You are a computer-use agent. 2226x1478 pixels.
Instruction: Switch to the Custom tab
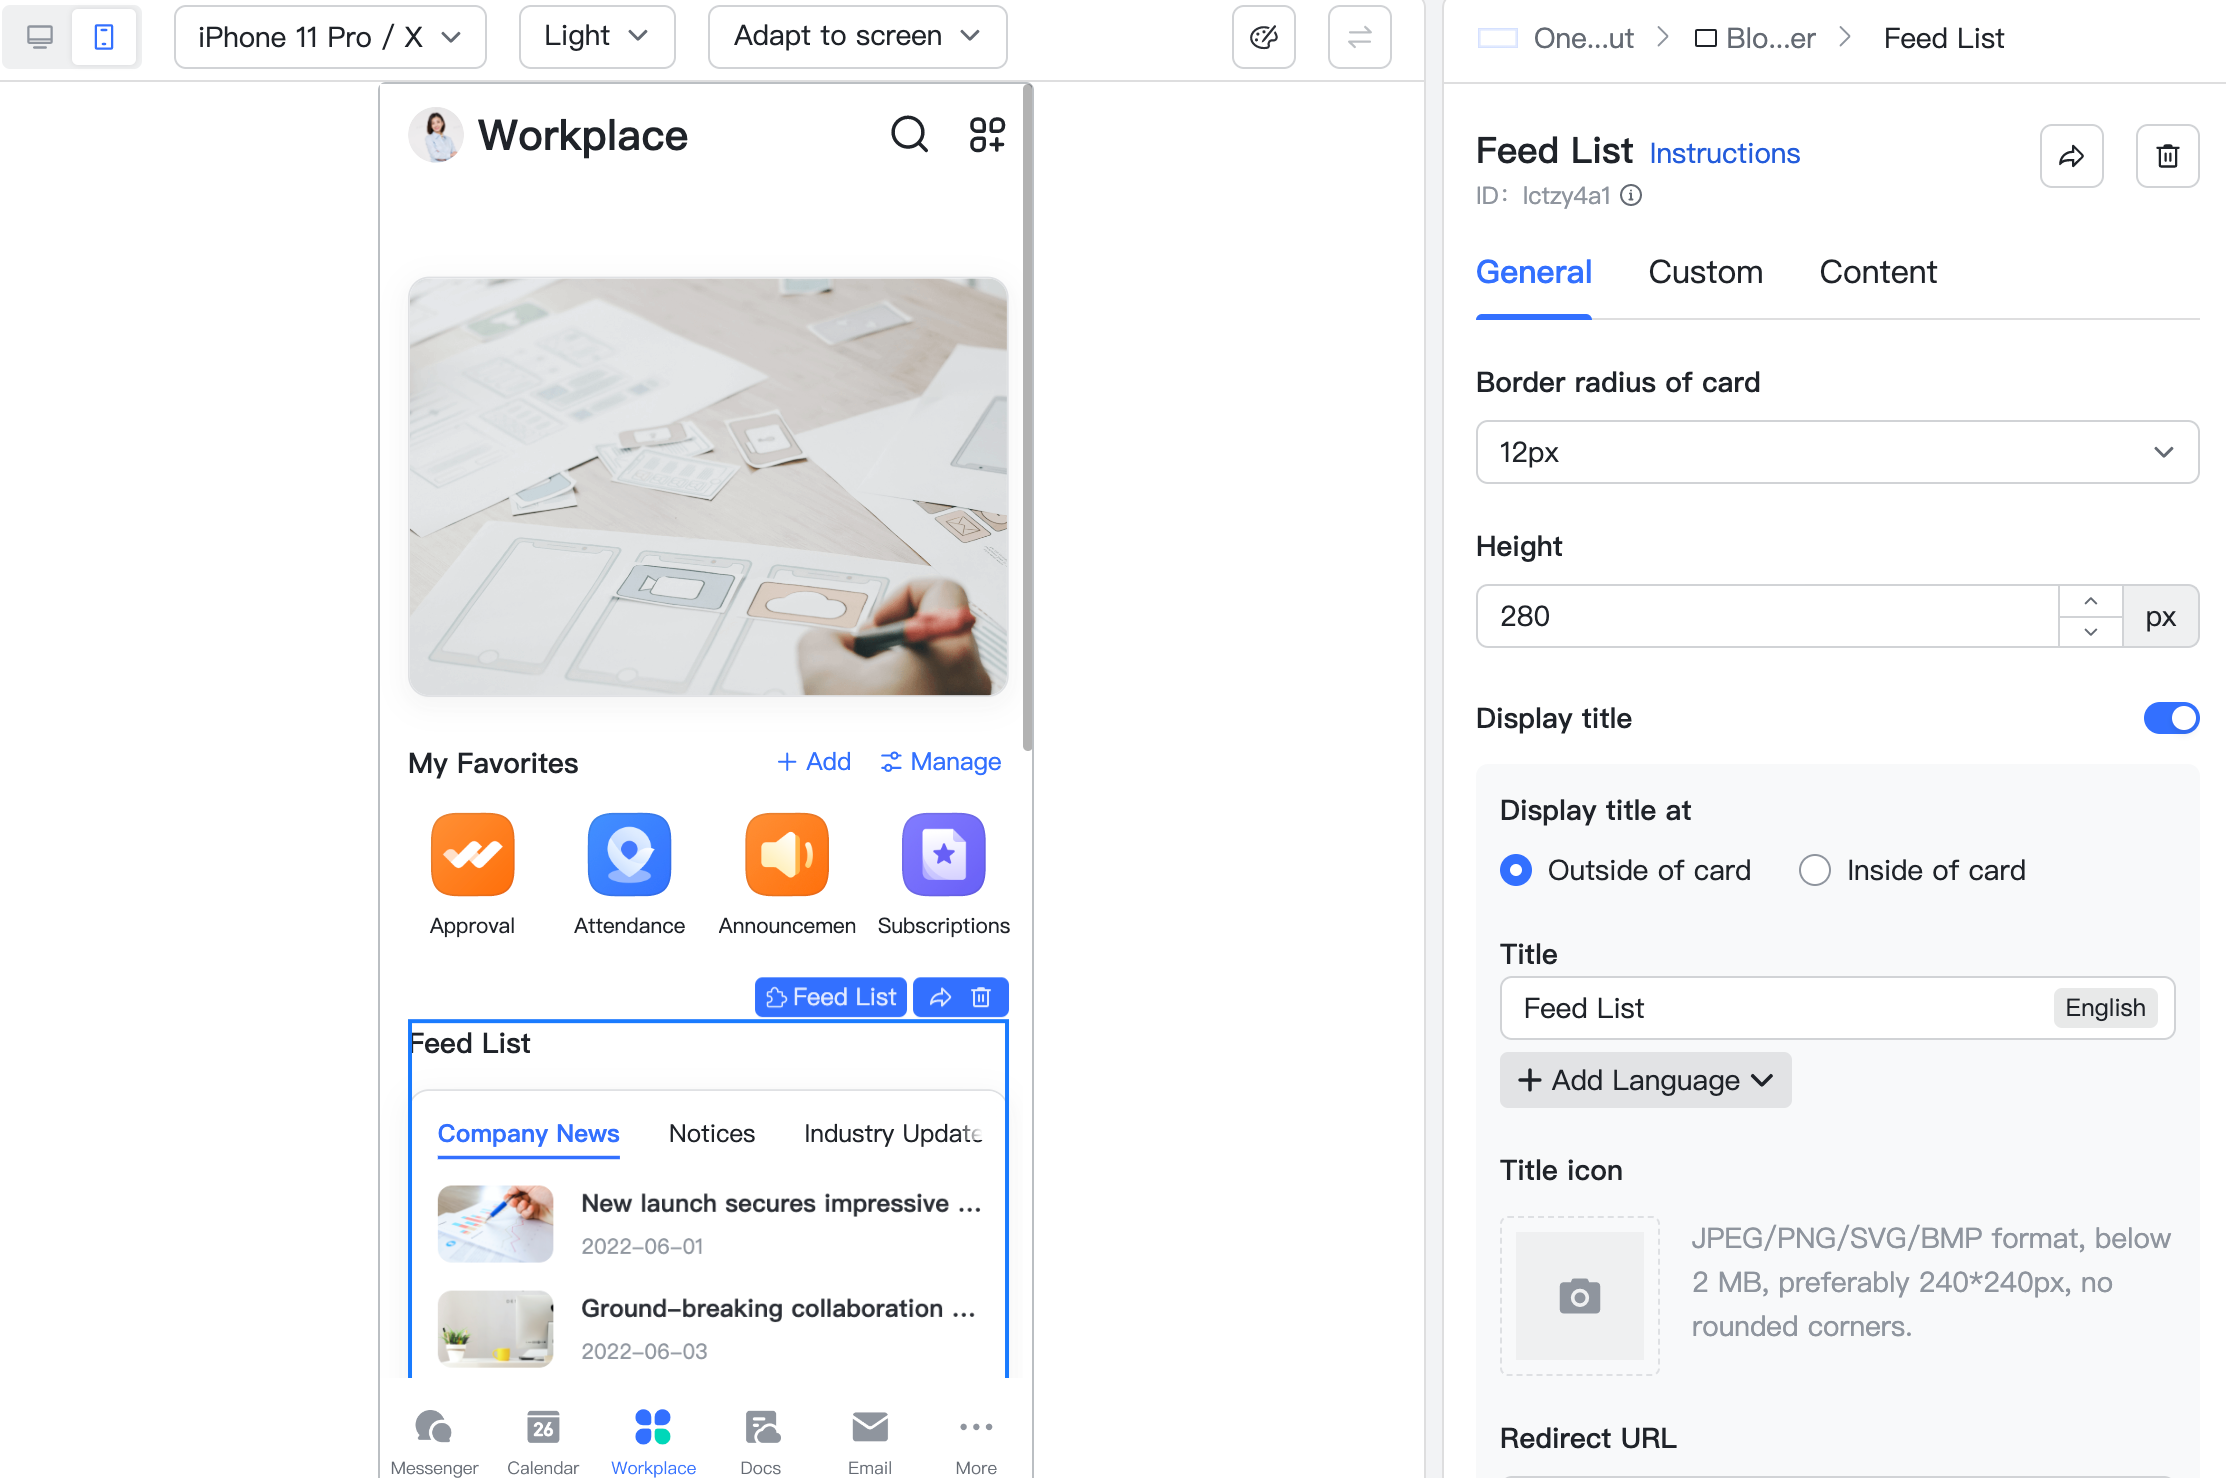tap(1705, 271)
